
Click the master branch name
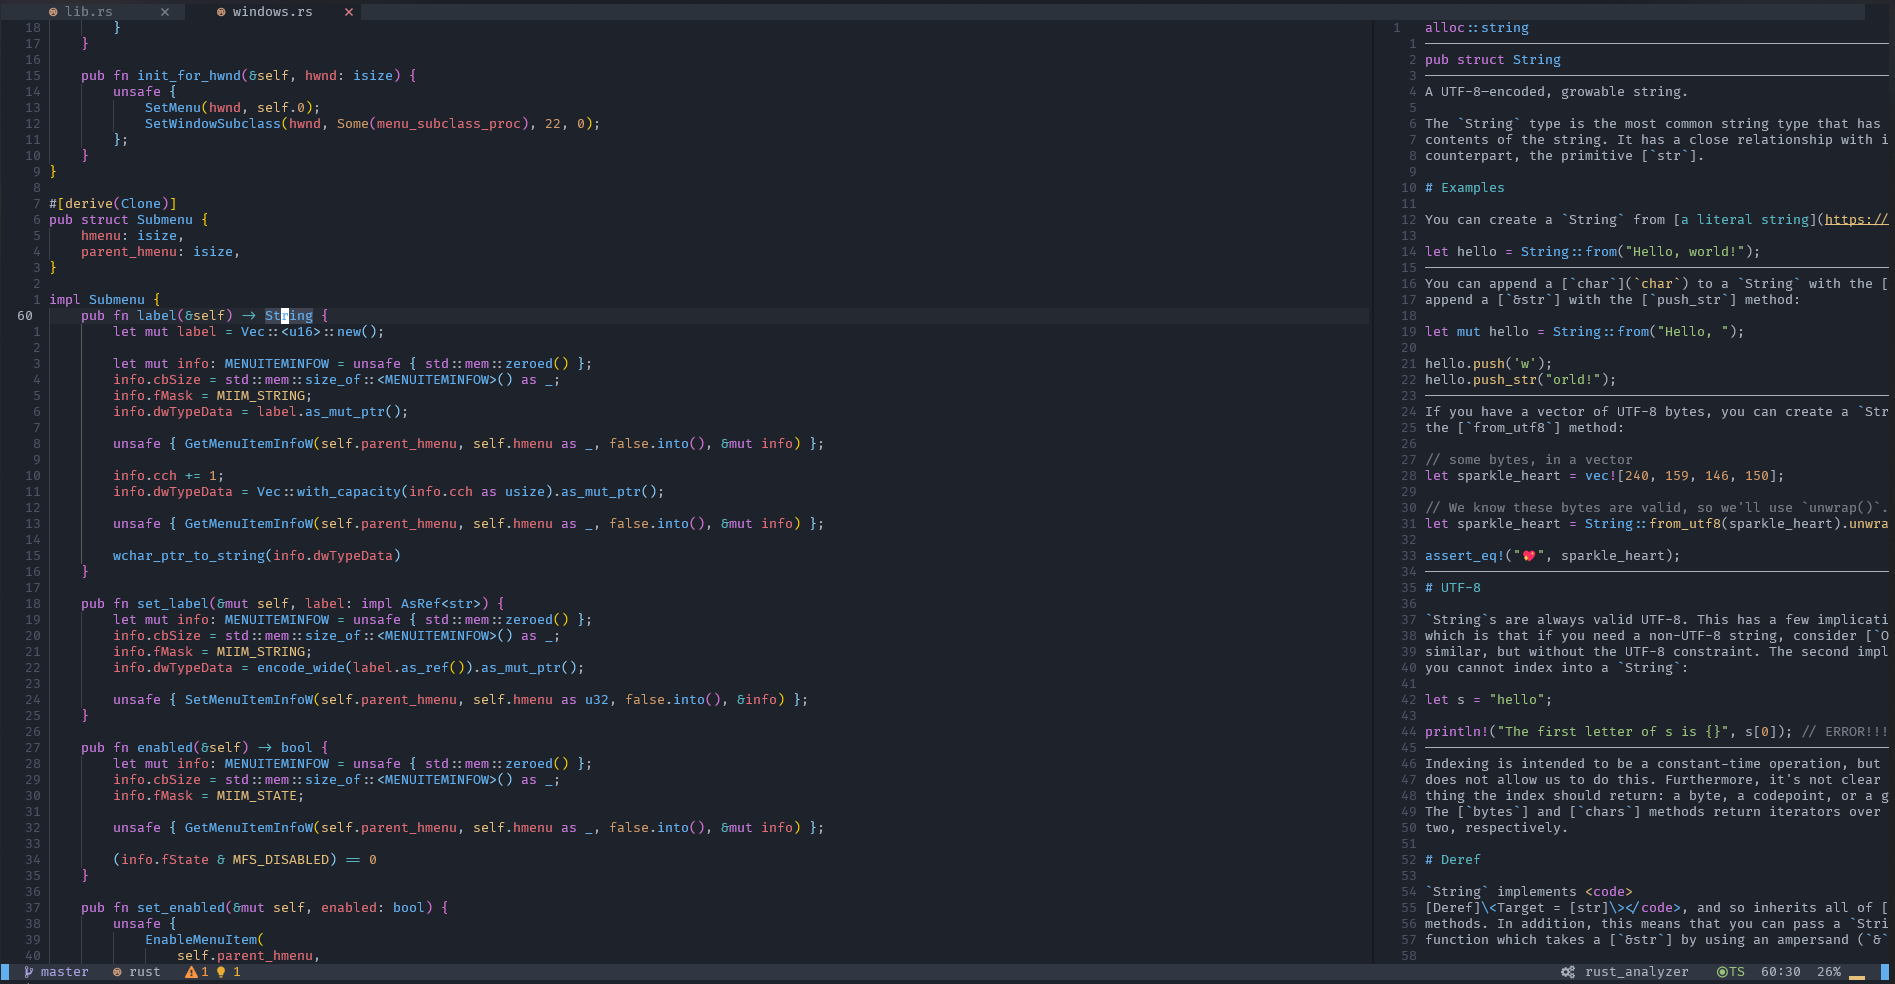[x=64, y=972]
